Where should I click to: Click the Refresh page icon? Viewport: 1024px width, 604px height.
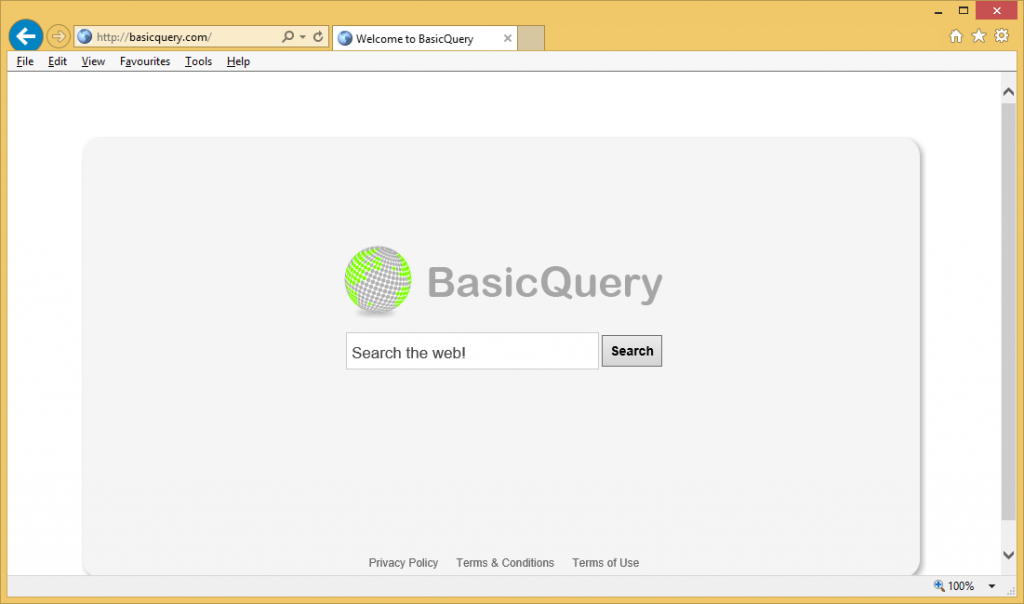click(319, 37)
